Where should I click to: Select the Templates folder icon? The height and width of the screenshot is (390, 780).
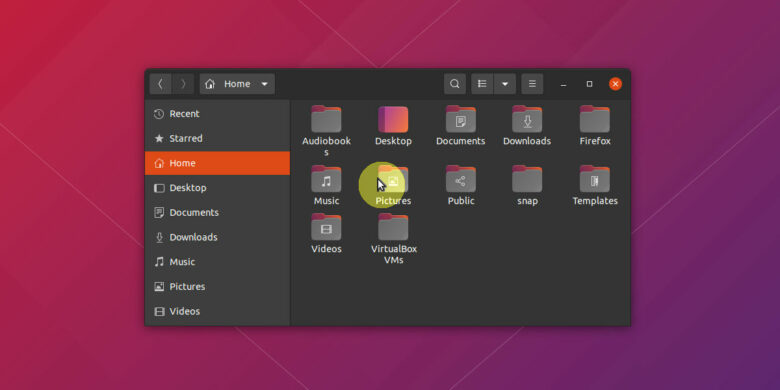pyautogui.click(x=595, y=179)
